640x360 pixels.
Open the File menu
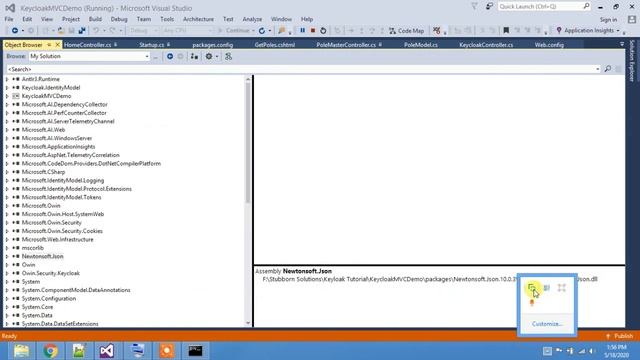tap(9, 19)
